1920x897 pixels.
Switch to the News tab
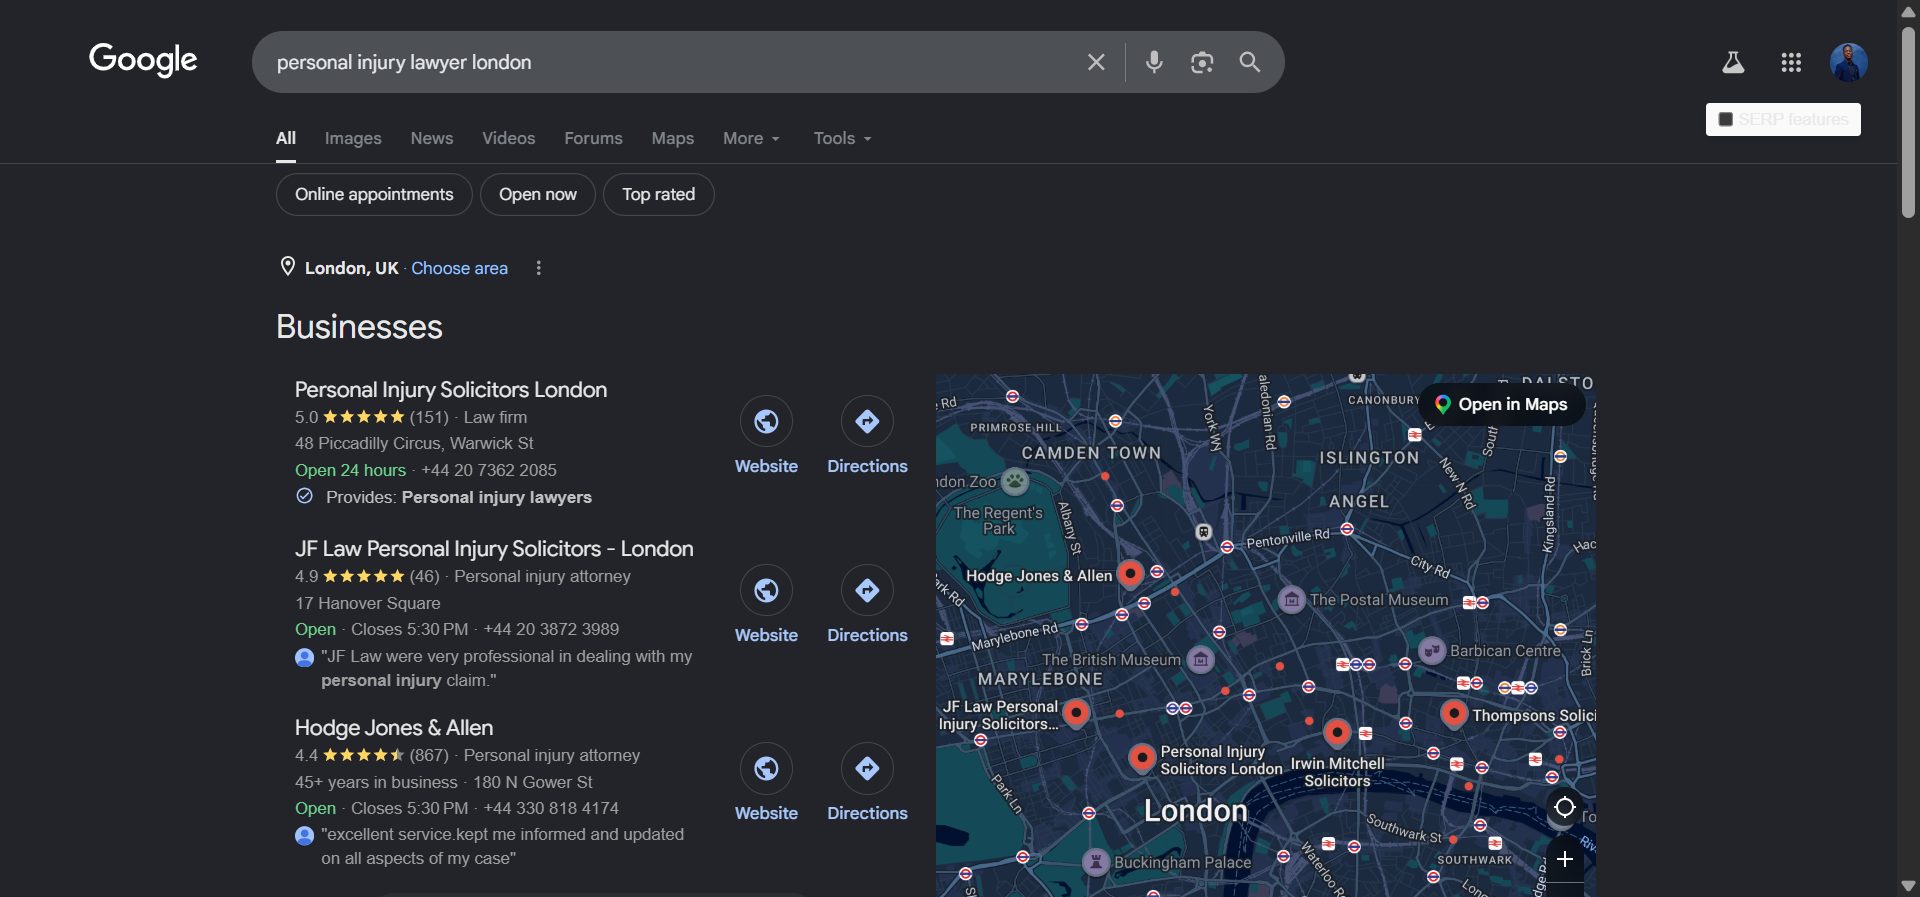click(x=432, y=138)
